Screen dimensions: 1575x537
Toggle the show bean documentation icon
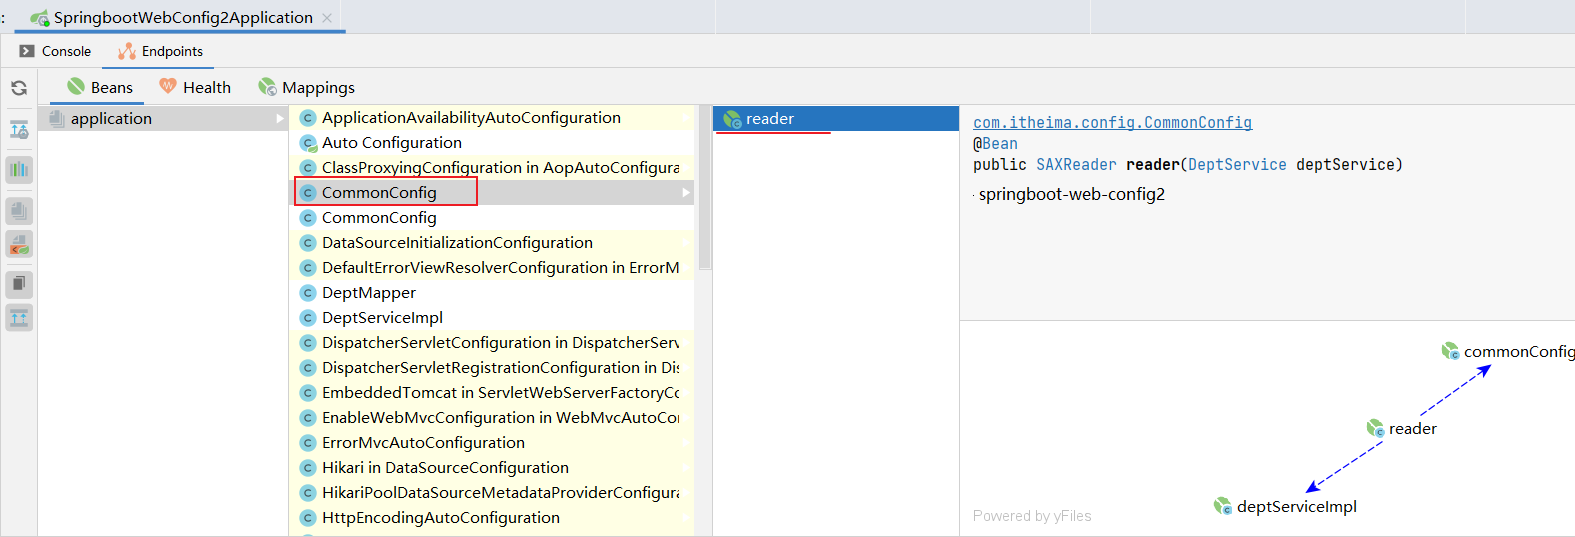click(x=19, y=285)
